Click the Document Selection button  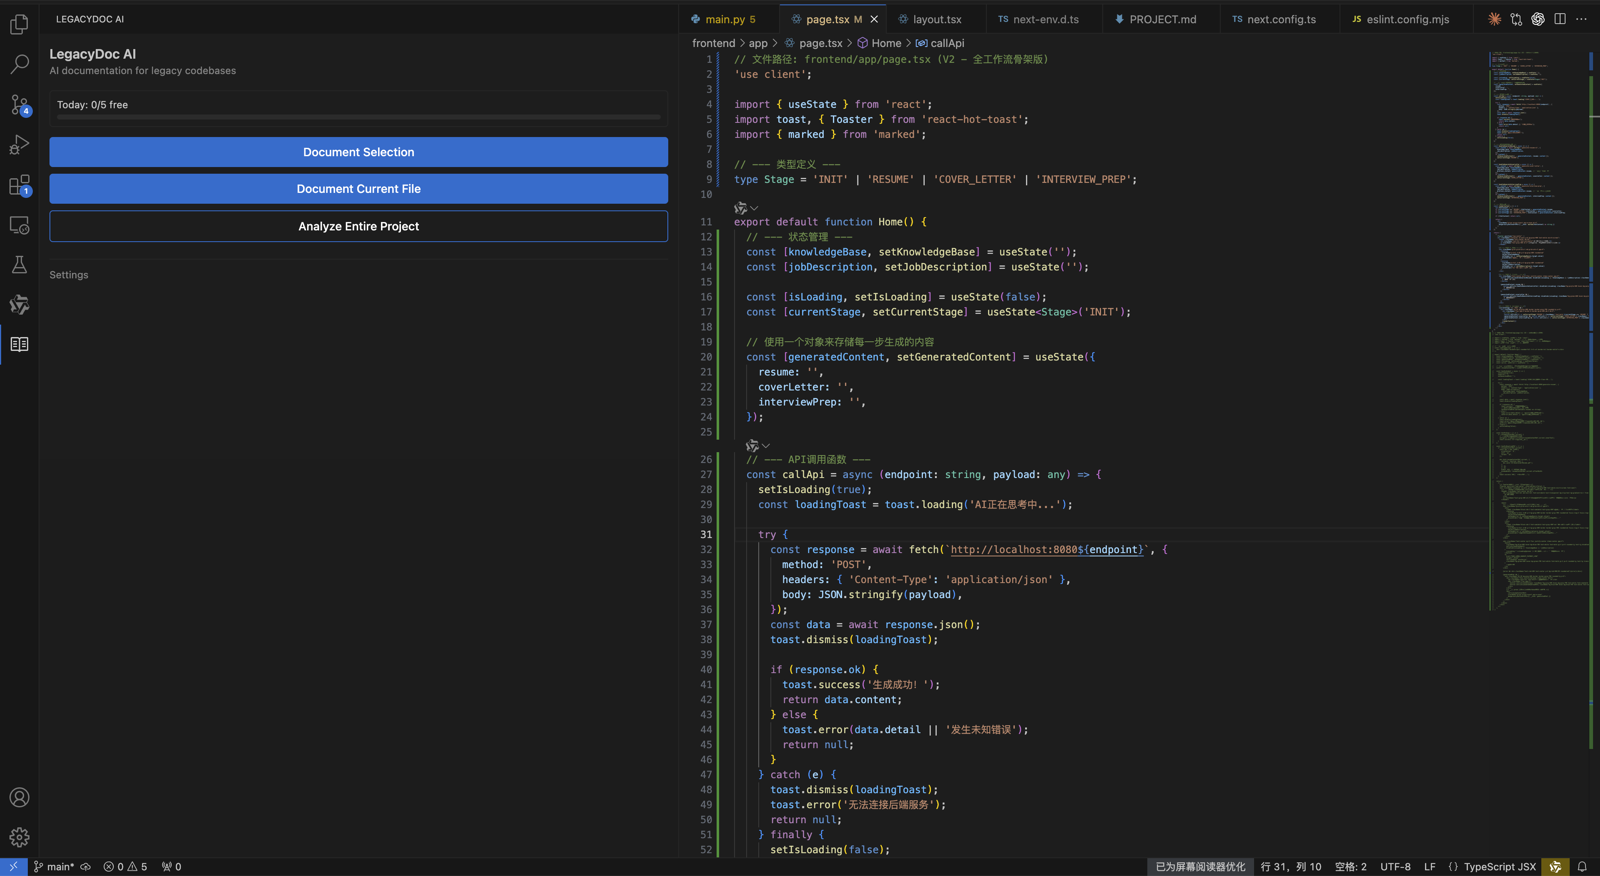[x=358, y=152]
